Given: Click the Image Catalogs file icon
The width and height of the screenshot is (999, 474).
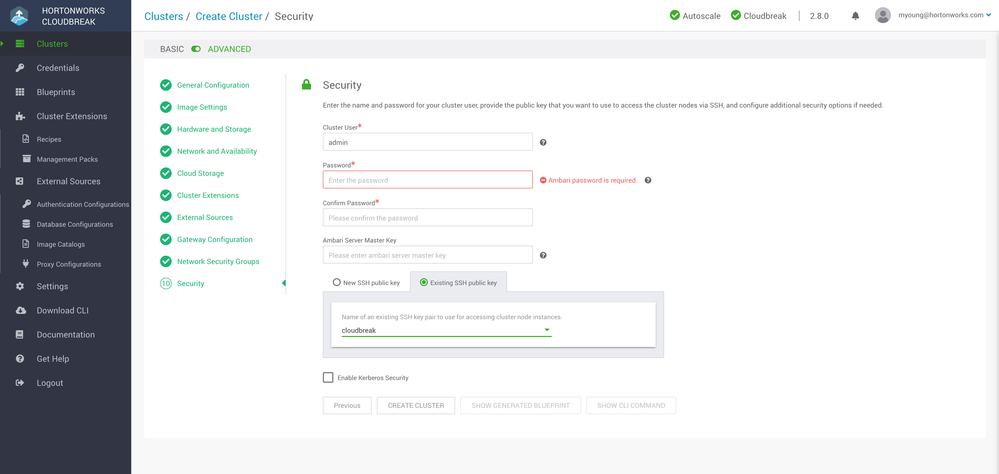Looking at the screenshot, I should pyautogui.click(x=26, y=244).
